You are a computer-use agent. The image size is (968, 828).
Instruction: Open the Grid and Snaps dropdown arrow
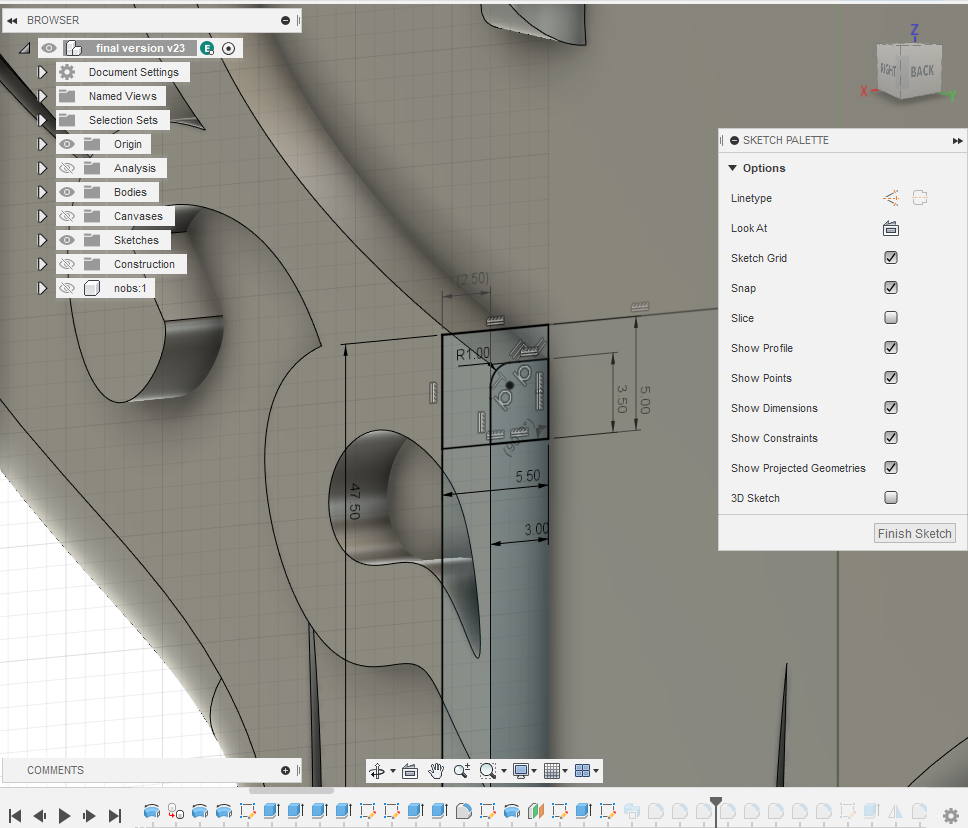pyautogui.click(x=565, y=771)
